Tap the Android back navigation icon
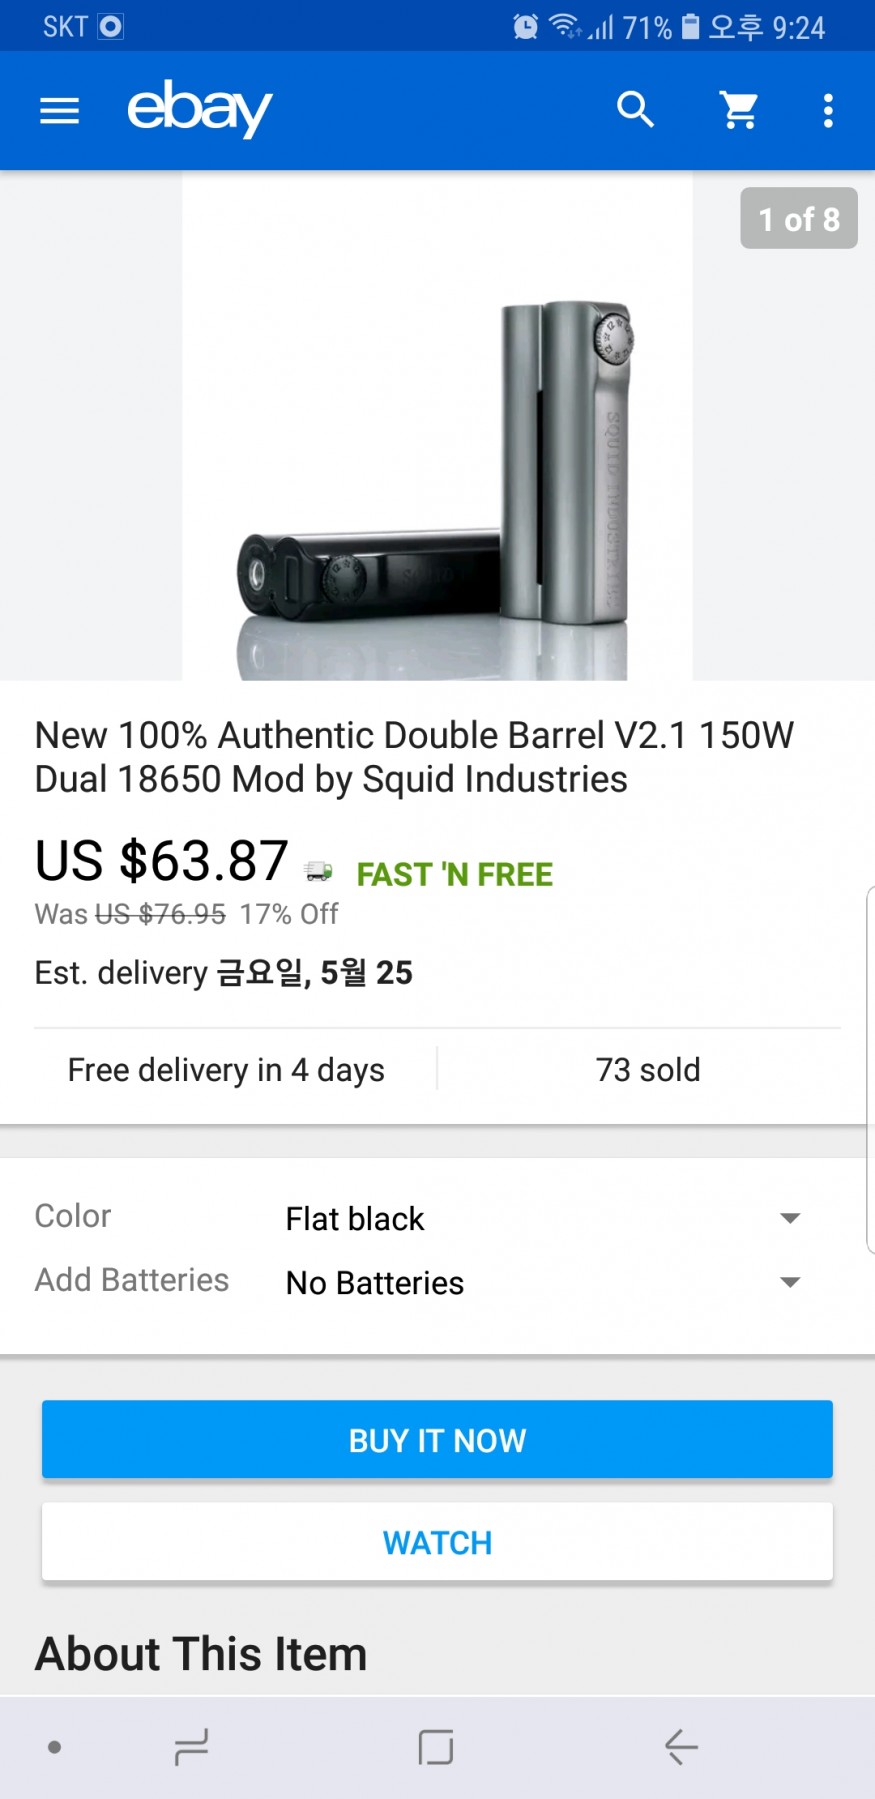 coord(681,1747)
